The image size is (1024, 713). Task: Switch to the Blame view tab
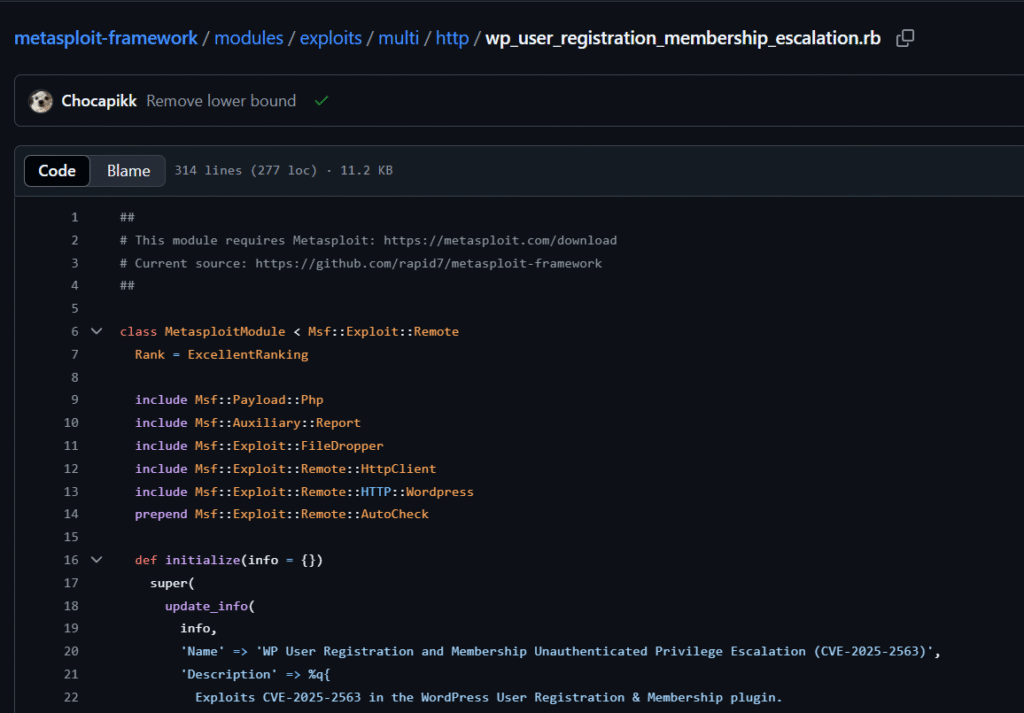pyautogui.click(x=128, y=171)
